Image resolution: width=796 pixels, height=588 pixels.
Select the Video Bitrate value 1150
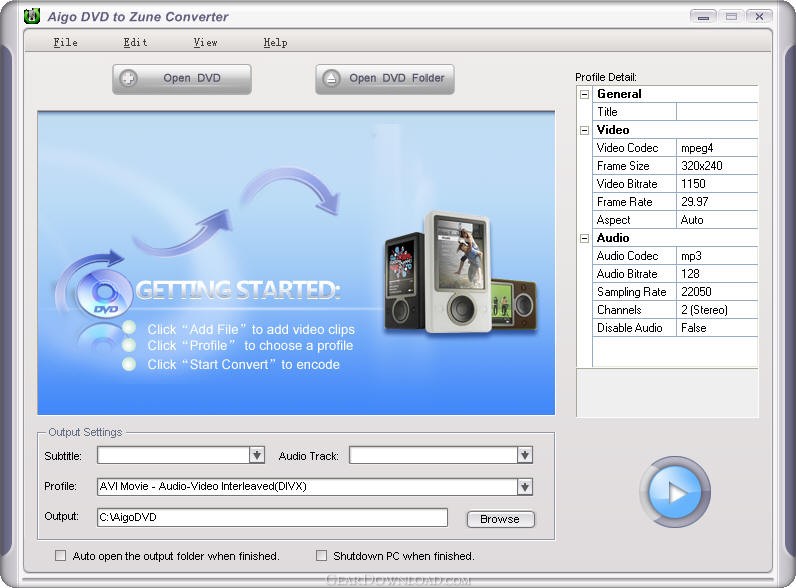pyautogui.click(x=717, y=184)
